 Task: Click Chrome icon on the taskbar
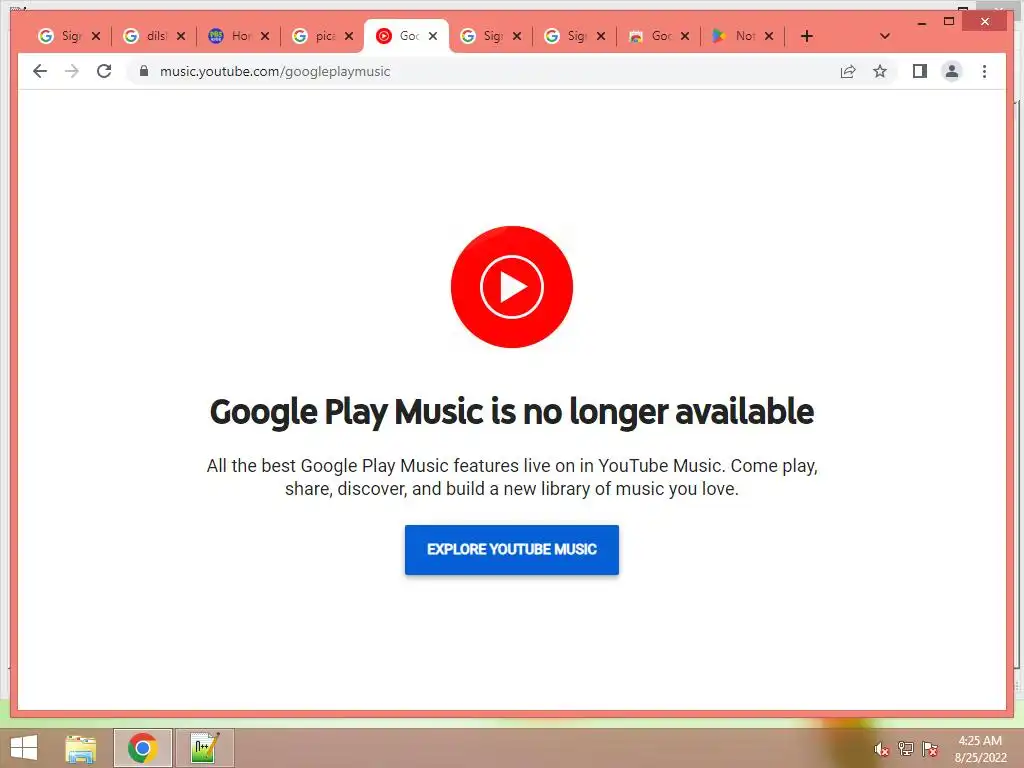(142, 748)
